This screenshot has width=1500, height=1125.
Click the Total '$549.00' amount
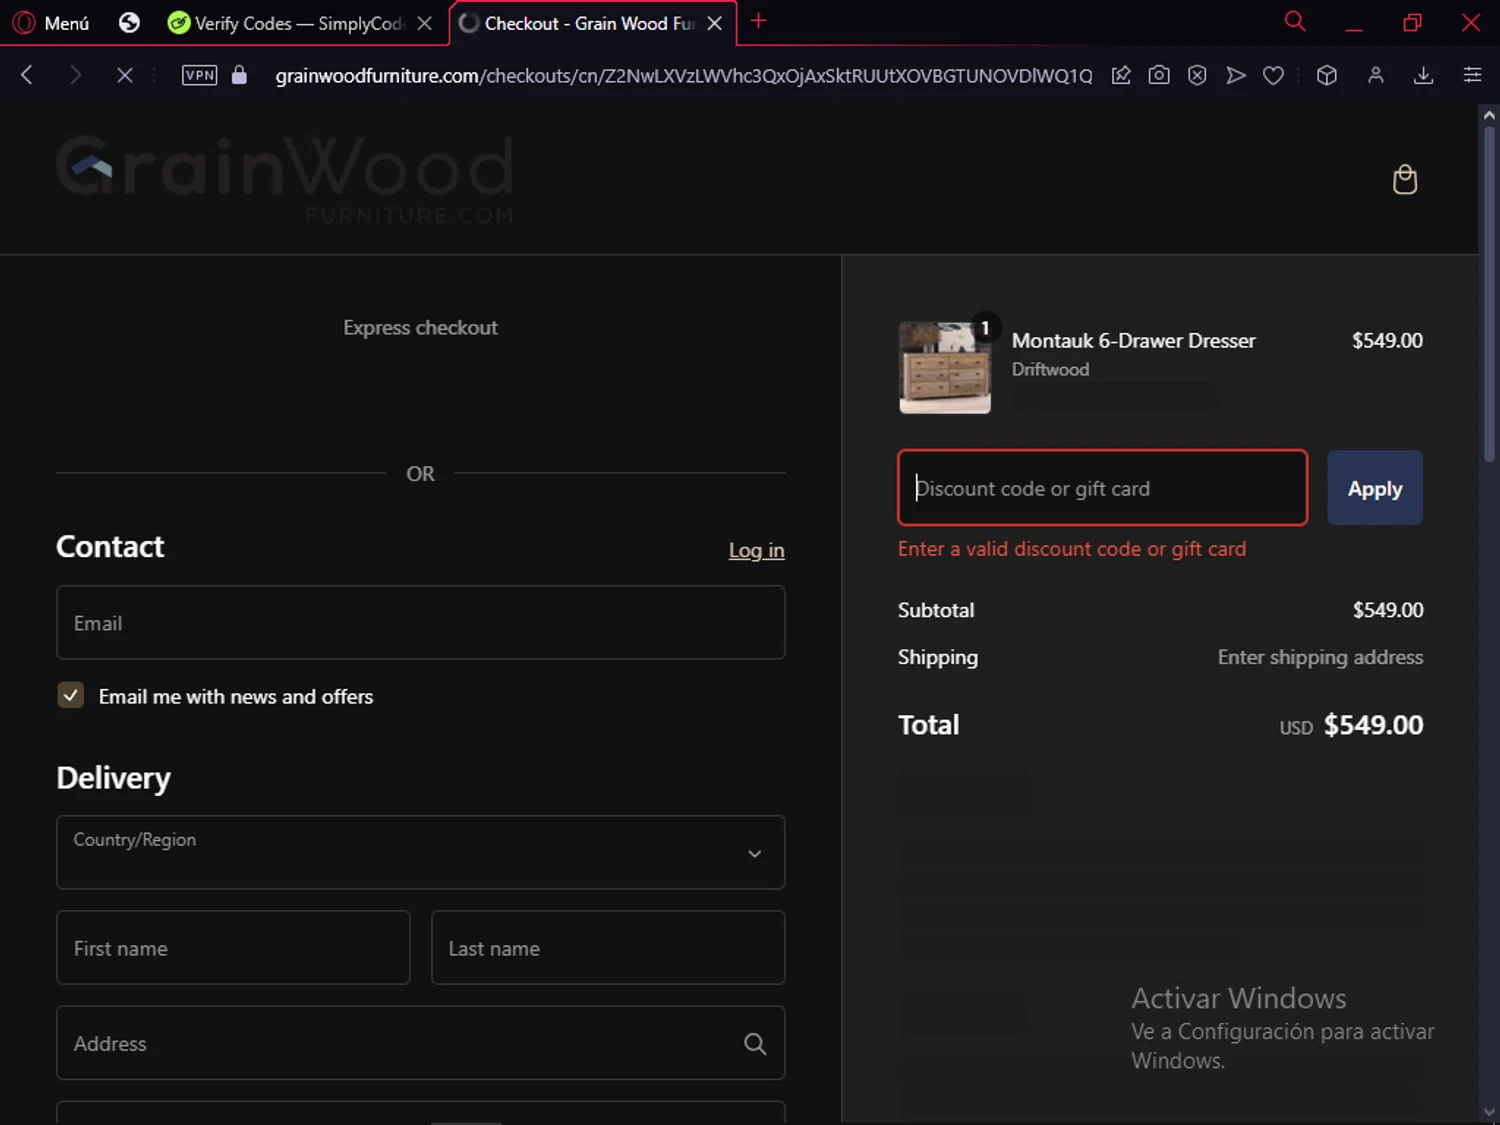tap(1373, 725)
